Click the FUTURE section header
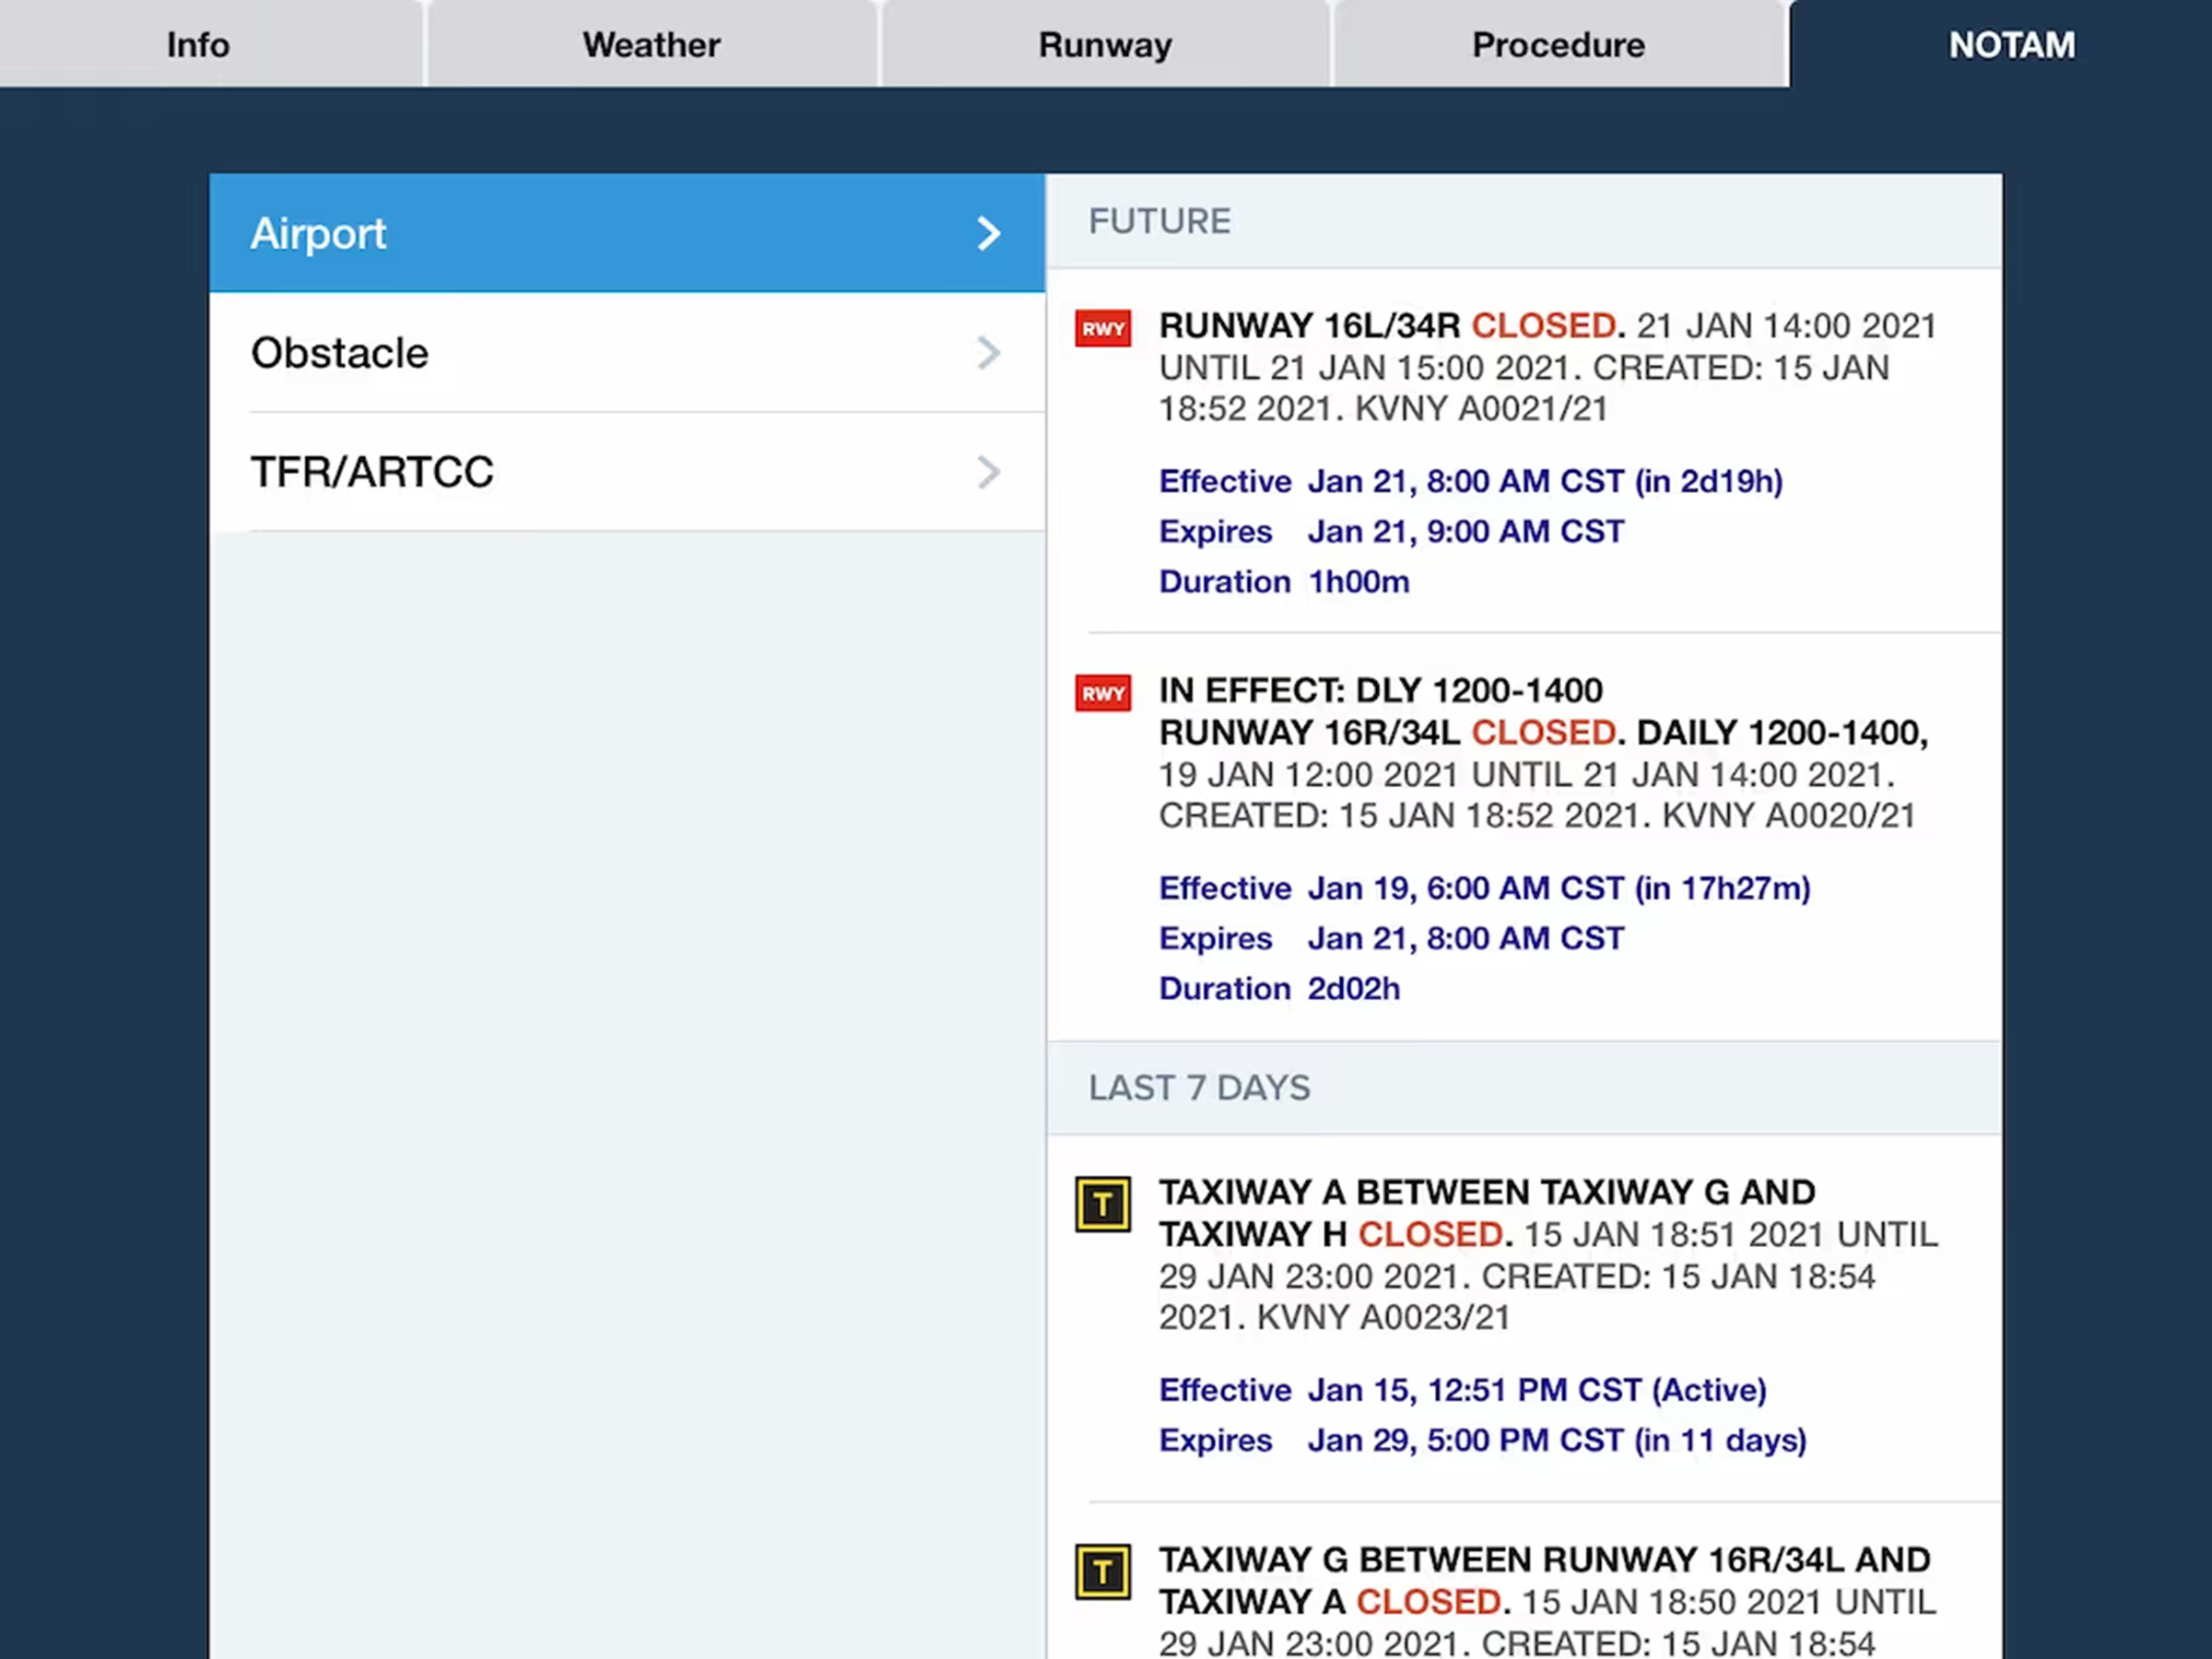 [x=1160, y=221]
